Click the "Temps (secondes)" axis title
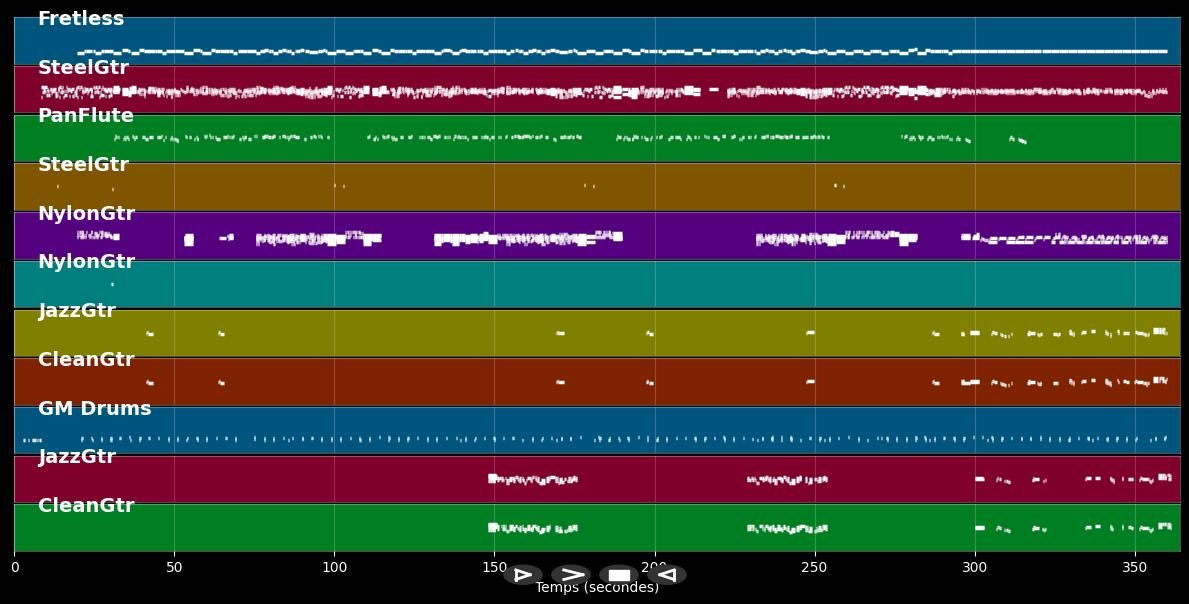The height and width of the screenshot is (604, 1189). tap(597, 588)
